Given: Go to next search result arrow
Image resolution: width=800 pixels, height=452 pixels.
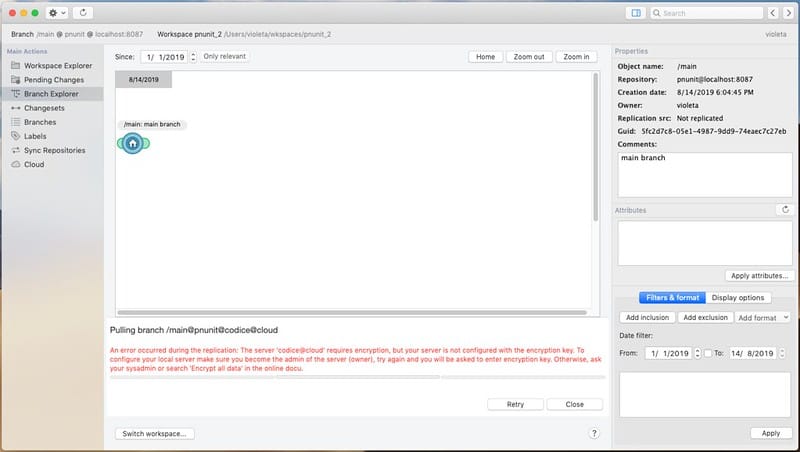Looking at the screenshot, I should pos(788,13).
